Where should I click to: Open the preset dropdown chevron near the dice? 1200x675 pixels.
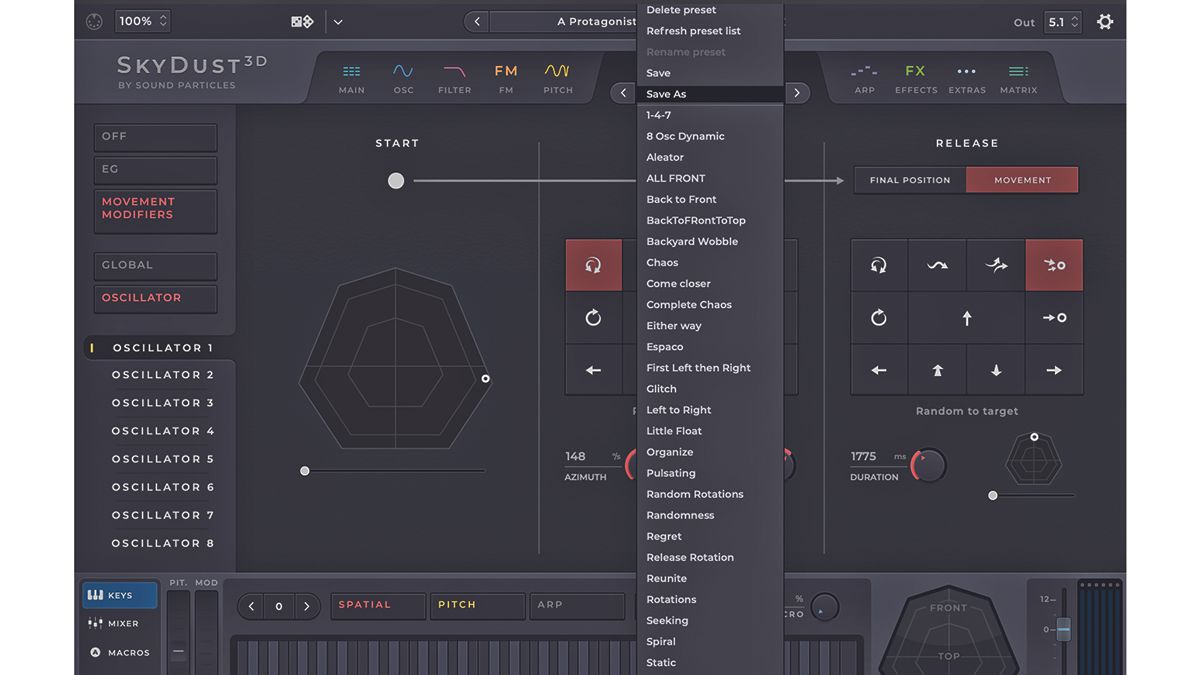click(336, 20)
